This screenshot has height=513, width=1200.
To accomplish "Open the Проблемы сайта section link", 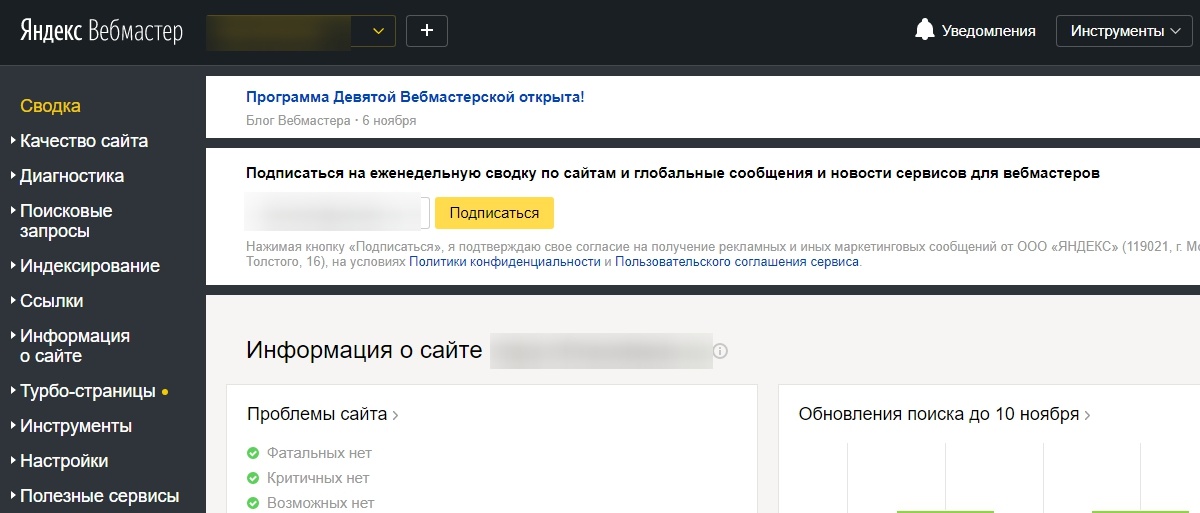I will [323, 414].
